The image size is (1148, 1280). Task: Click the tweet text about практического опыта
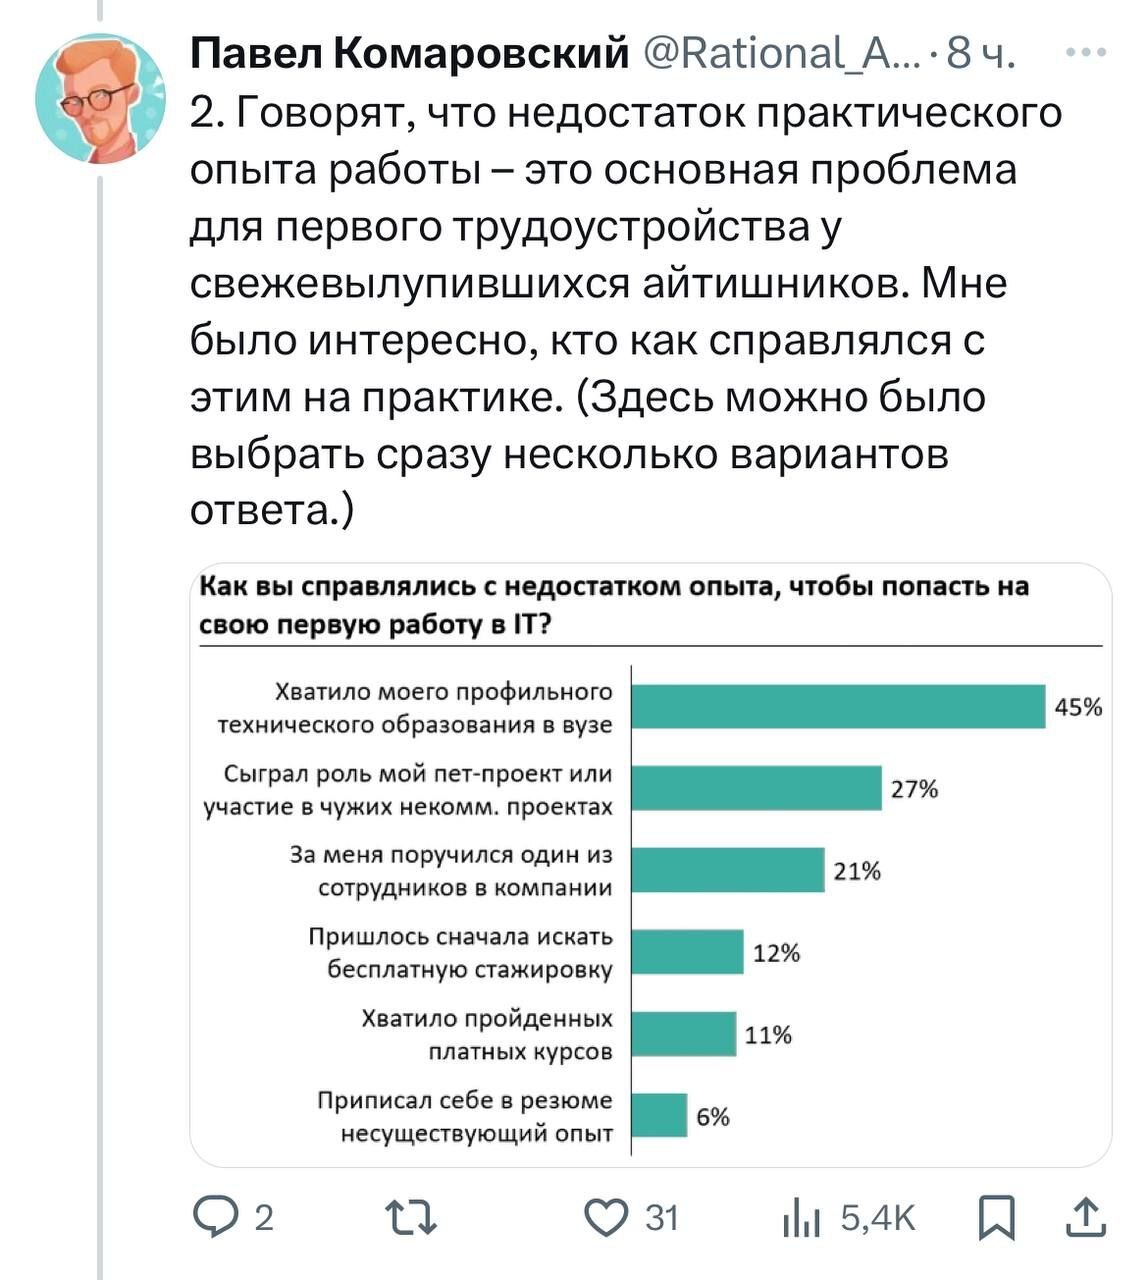(625, 310)
